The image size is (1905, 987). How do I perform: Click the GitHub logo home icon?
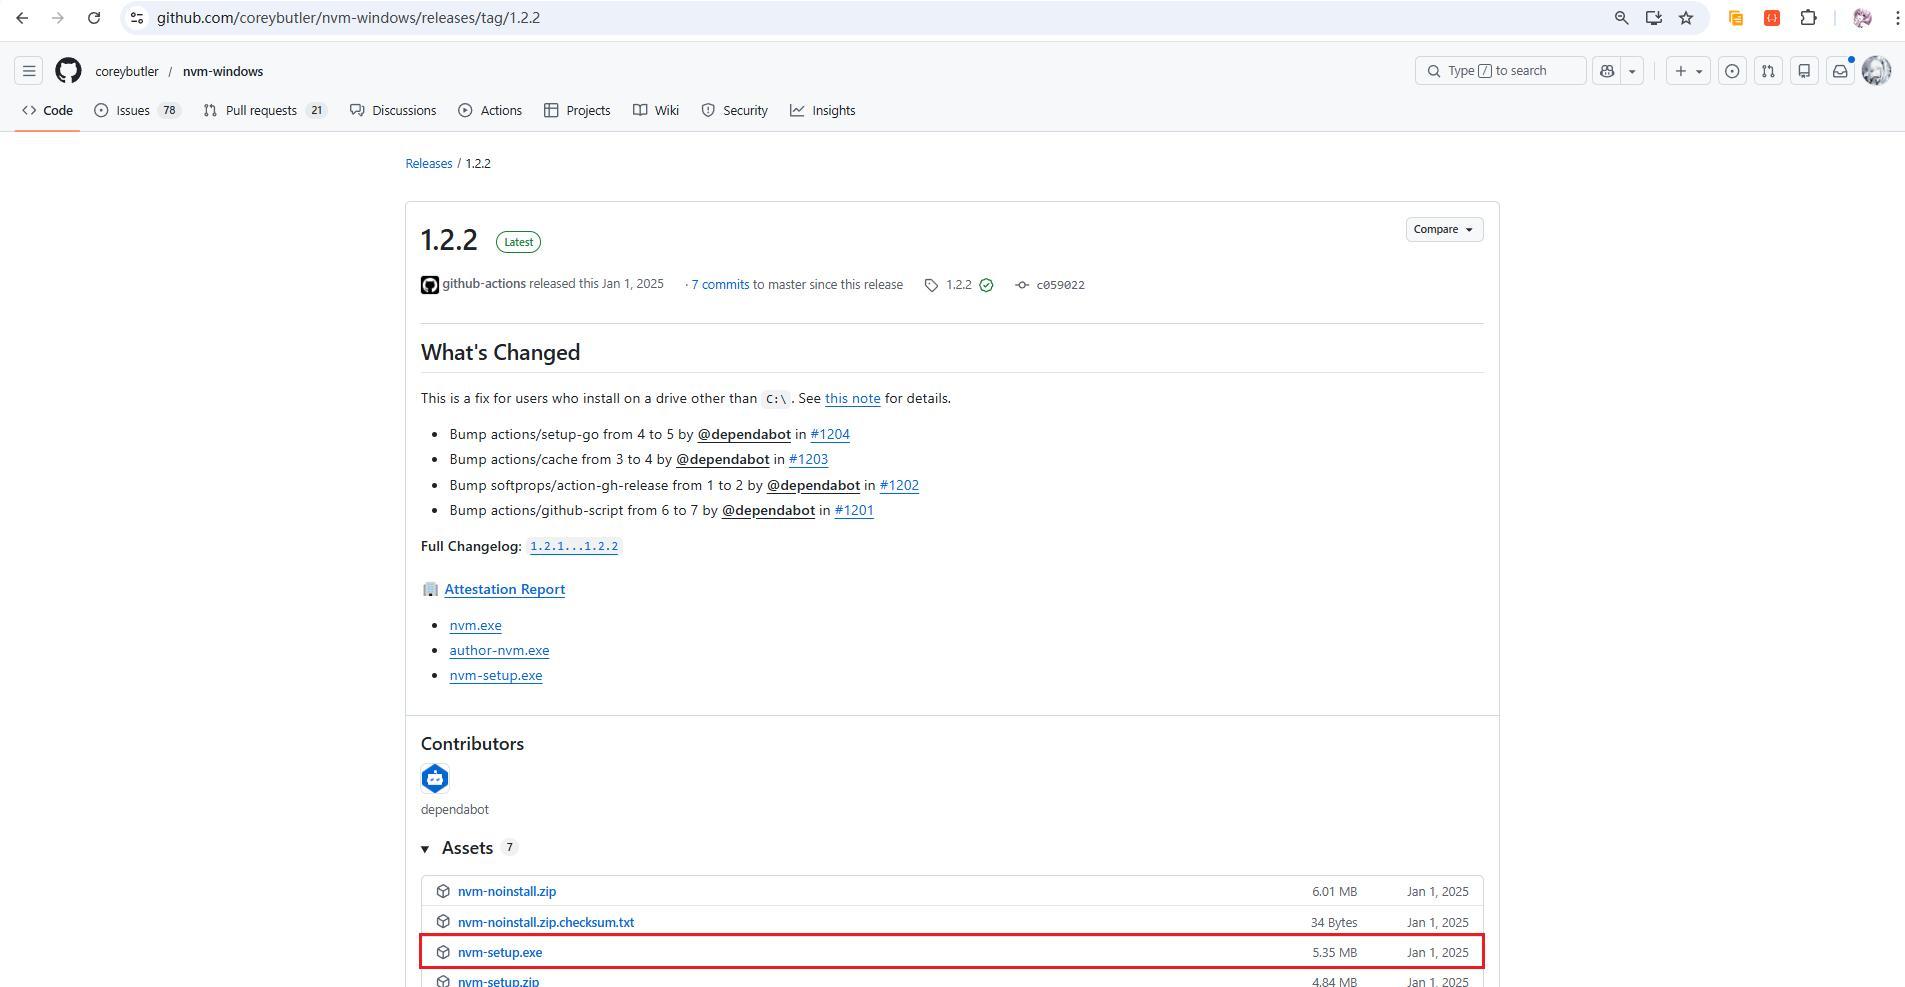pyautogui.click(x=68, y=71)
